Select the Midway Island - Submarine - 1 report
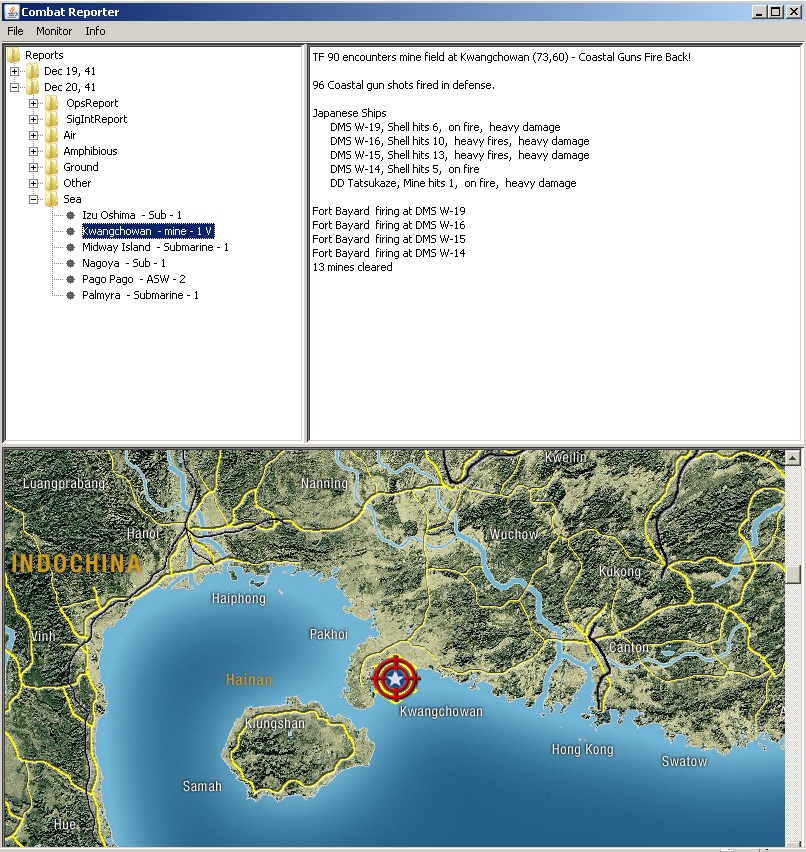Image resolution: width=806 pixels, height=852 pixels. (x=155, y=247)
